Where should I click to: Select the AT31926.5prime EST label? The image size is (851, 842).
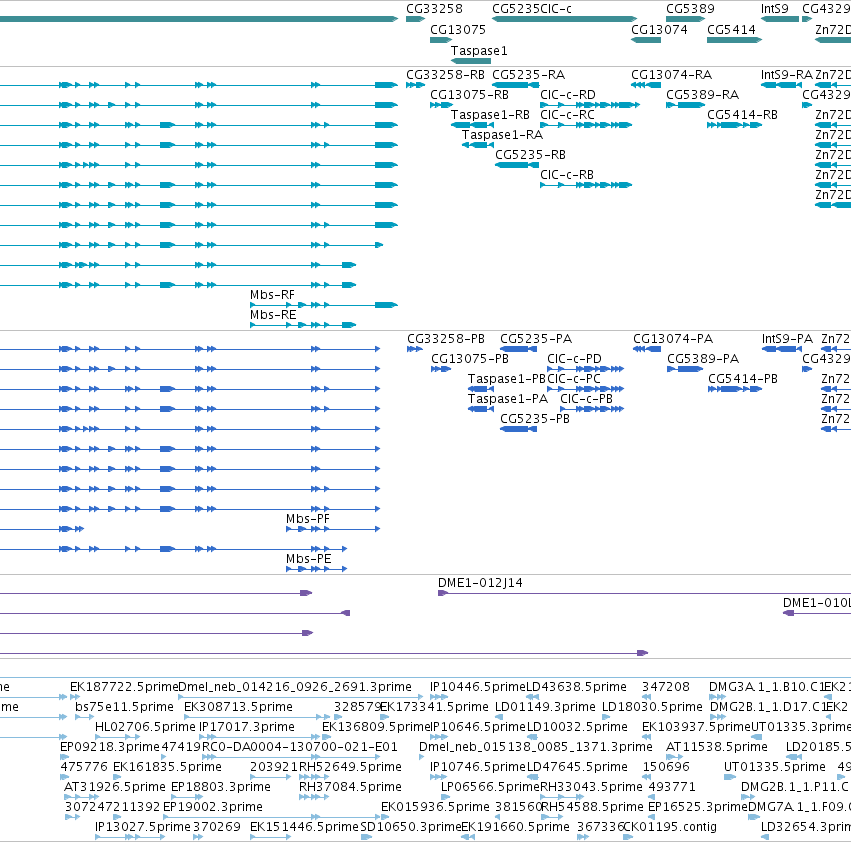coord(115,787)
